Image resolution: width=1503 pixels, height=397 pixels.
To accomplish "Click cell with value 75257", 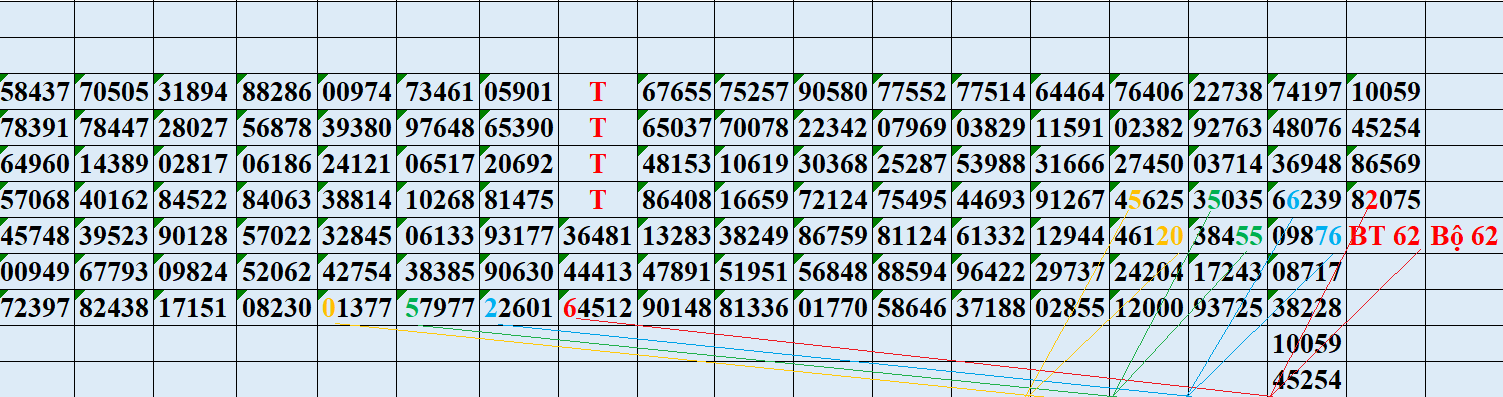I will click(754, 93).
